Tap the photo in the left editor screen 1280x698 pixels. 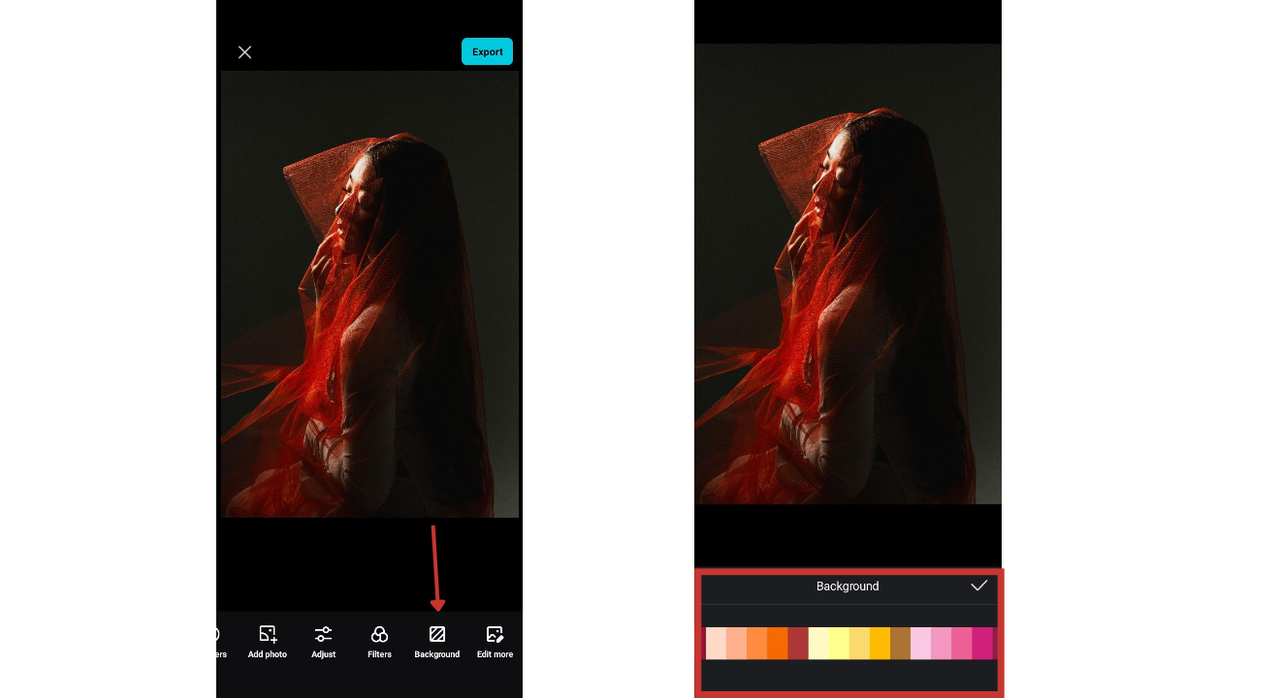[370, 294]
